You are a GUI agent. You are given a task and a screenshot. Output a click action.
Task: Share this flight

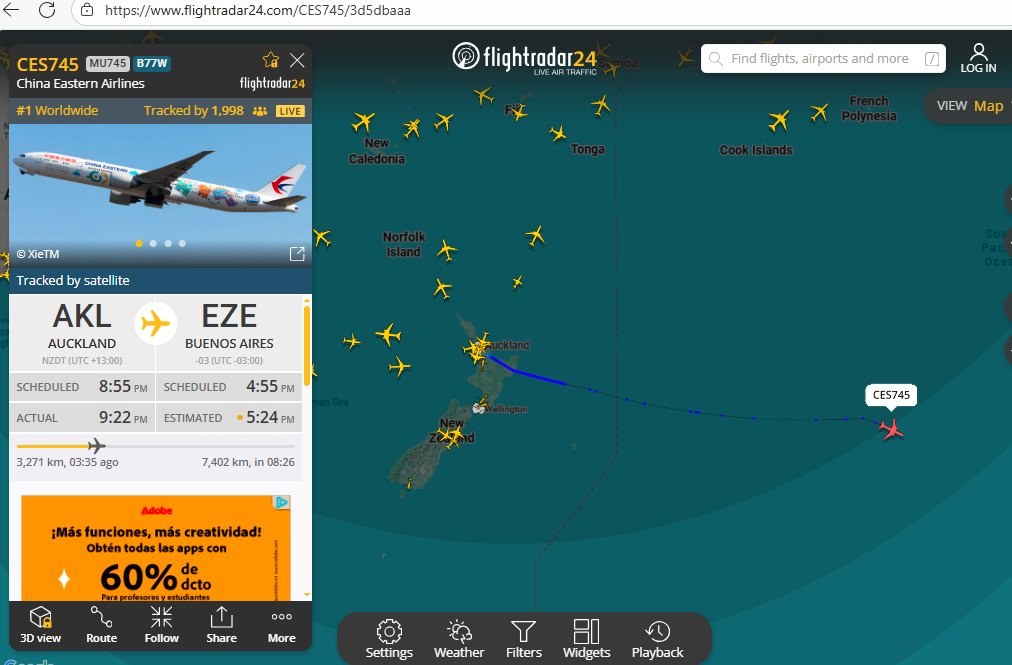click(x=221, y=624)
